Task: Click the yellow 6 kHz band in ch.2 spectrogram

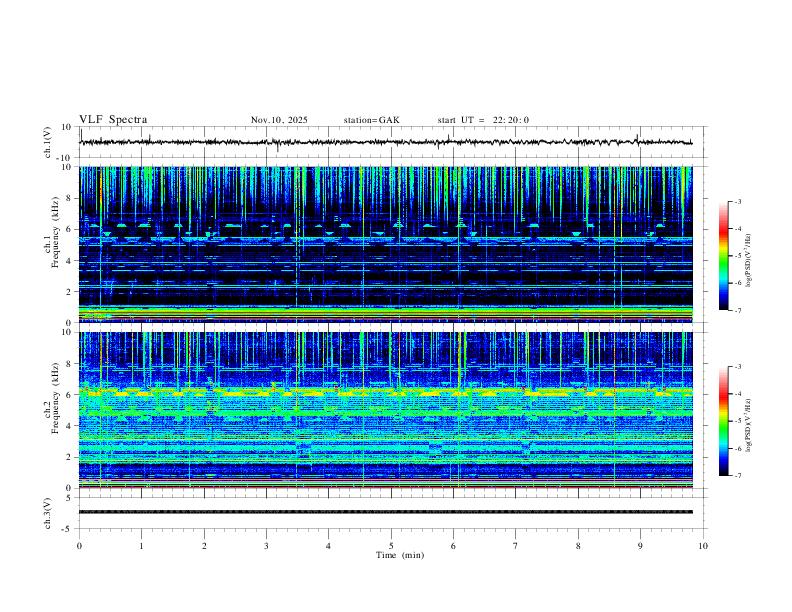Action: (x=386, y=392)
